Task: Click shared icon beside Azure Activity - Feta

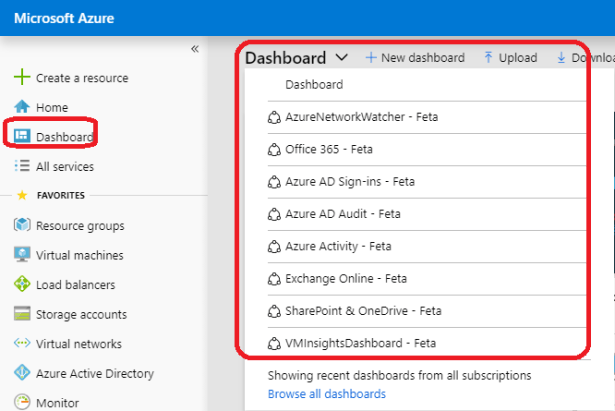Action: pos(274,246)
